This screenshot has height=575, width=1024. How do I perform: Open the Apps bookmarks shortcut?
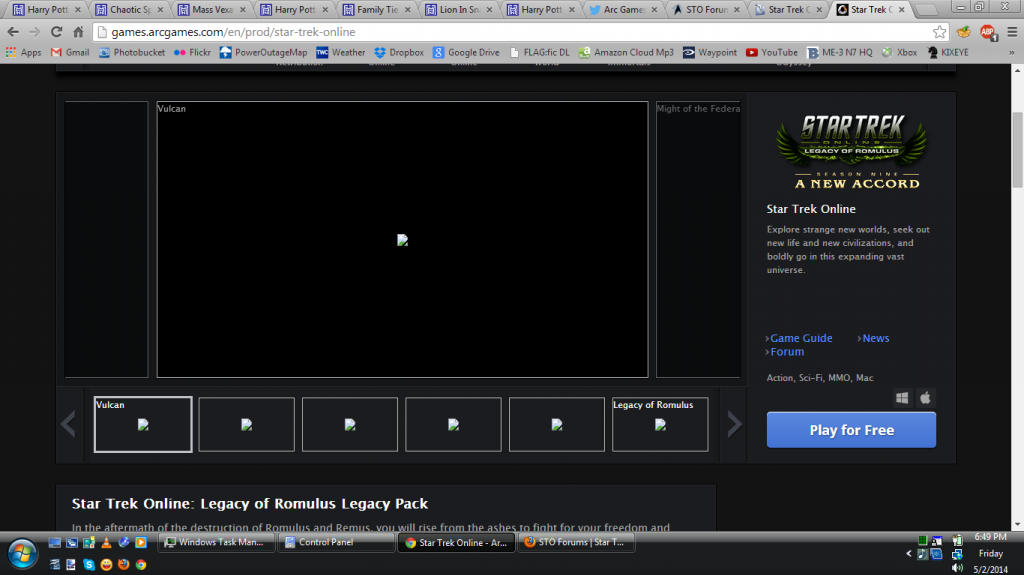tap(24, 52)
